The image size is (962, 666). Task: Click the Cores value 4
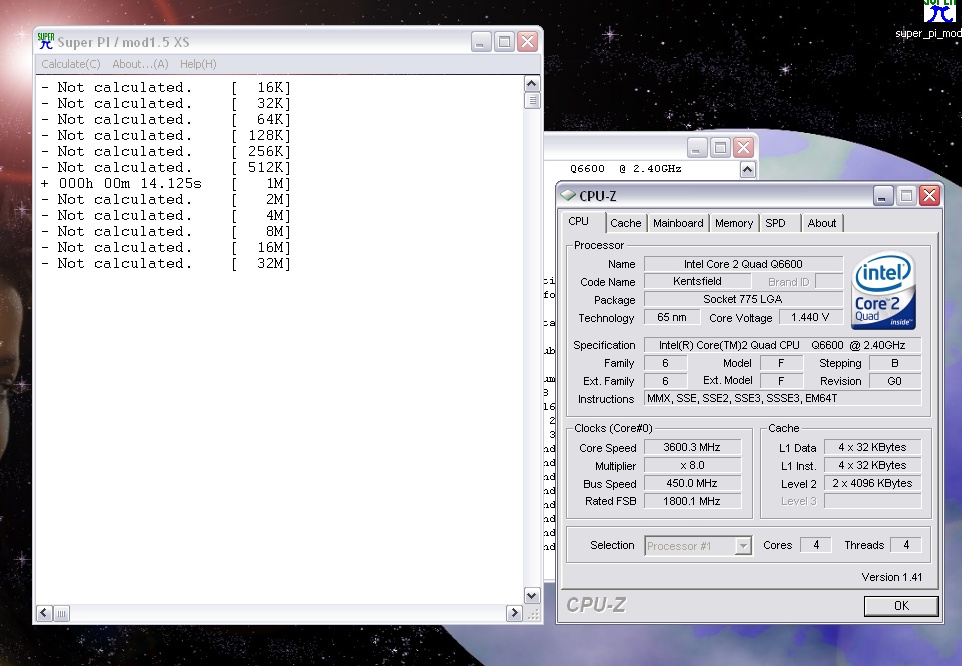[x=816, y=545]
